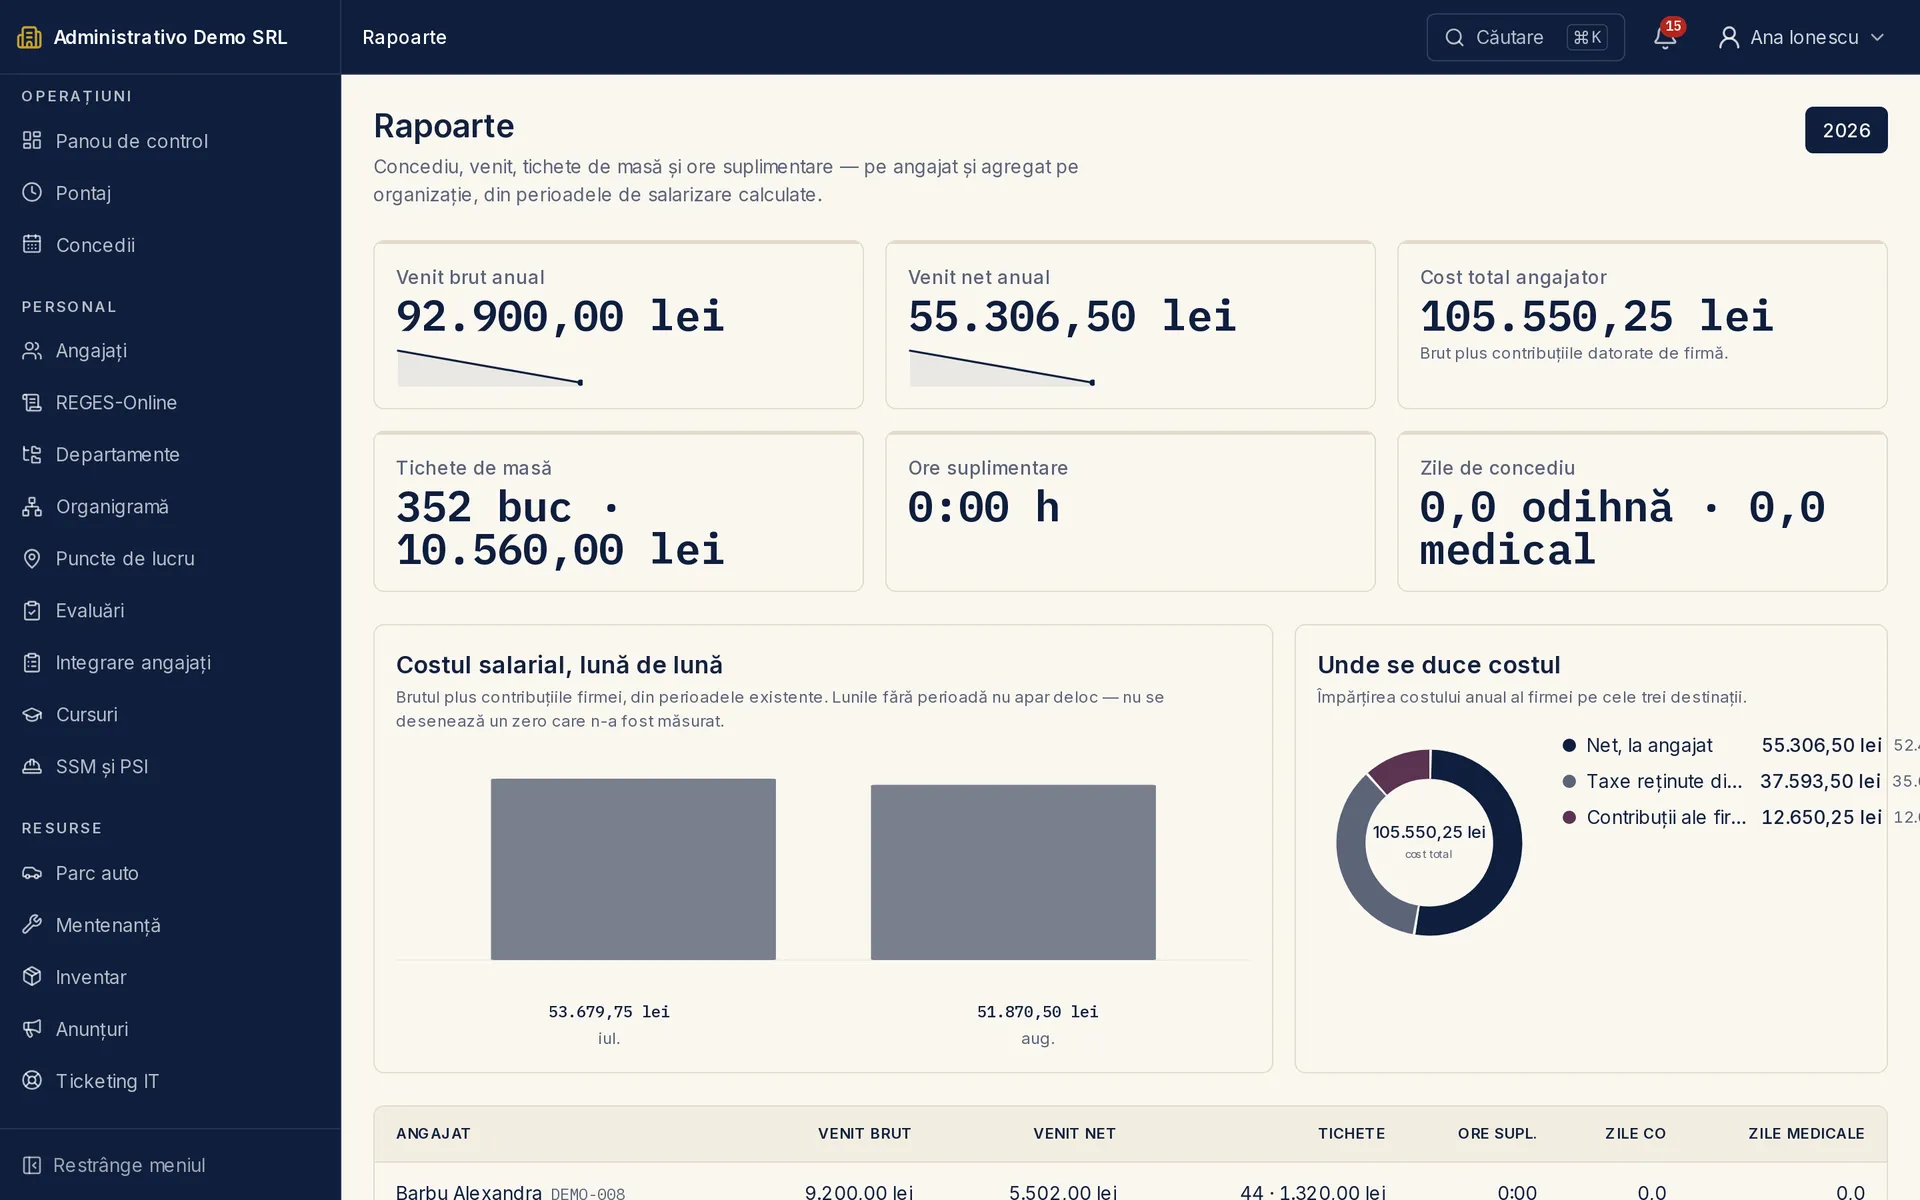Click the Contribuții ale firmei legend dot
Viewport: 1920px width, 1200px height.
[x=1569, y=817]
